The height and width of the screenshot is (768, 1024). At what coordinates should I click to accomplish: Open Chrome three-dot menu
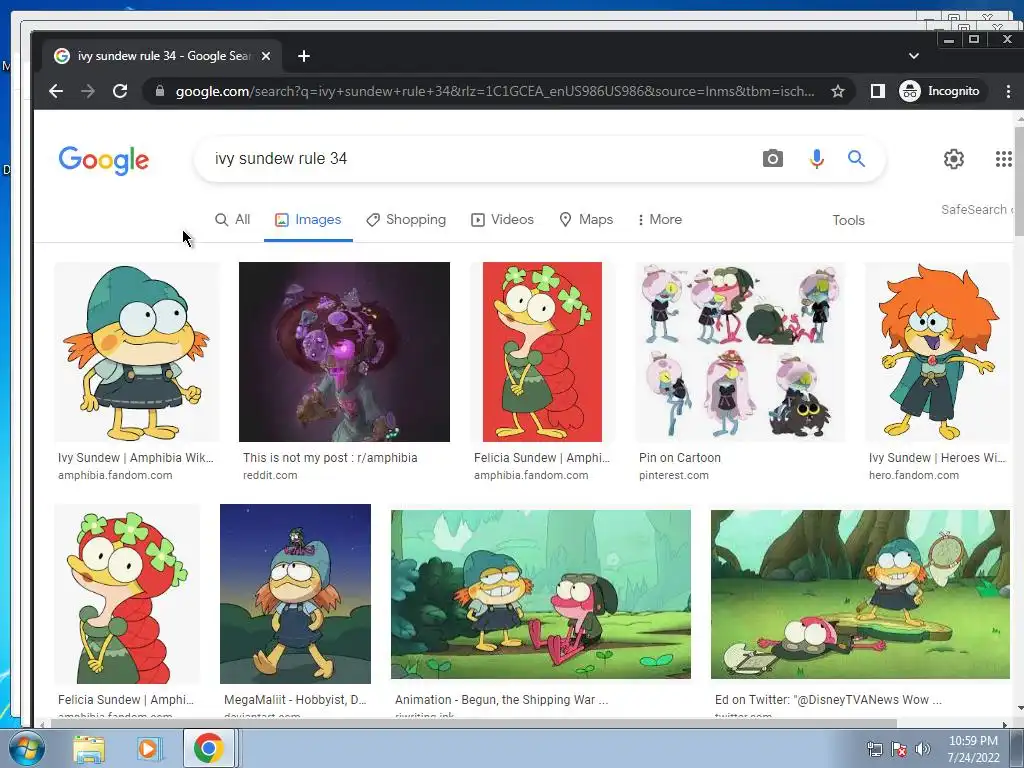(1008, 91)
